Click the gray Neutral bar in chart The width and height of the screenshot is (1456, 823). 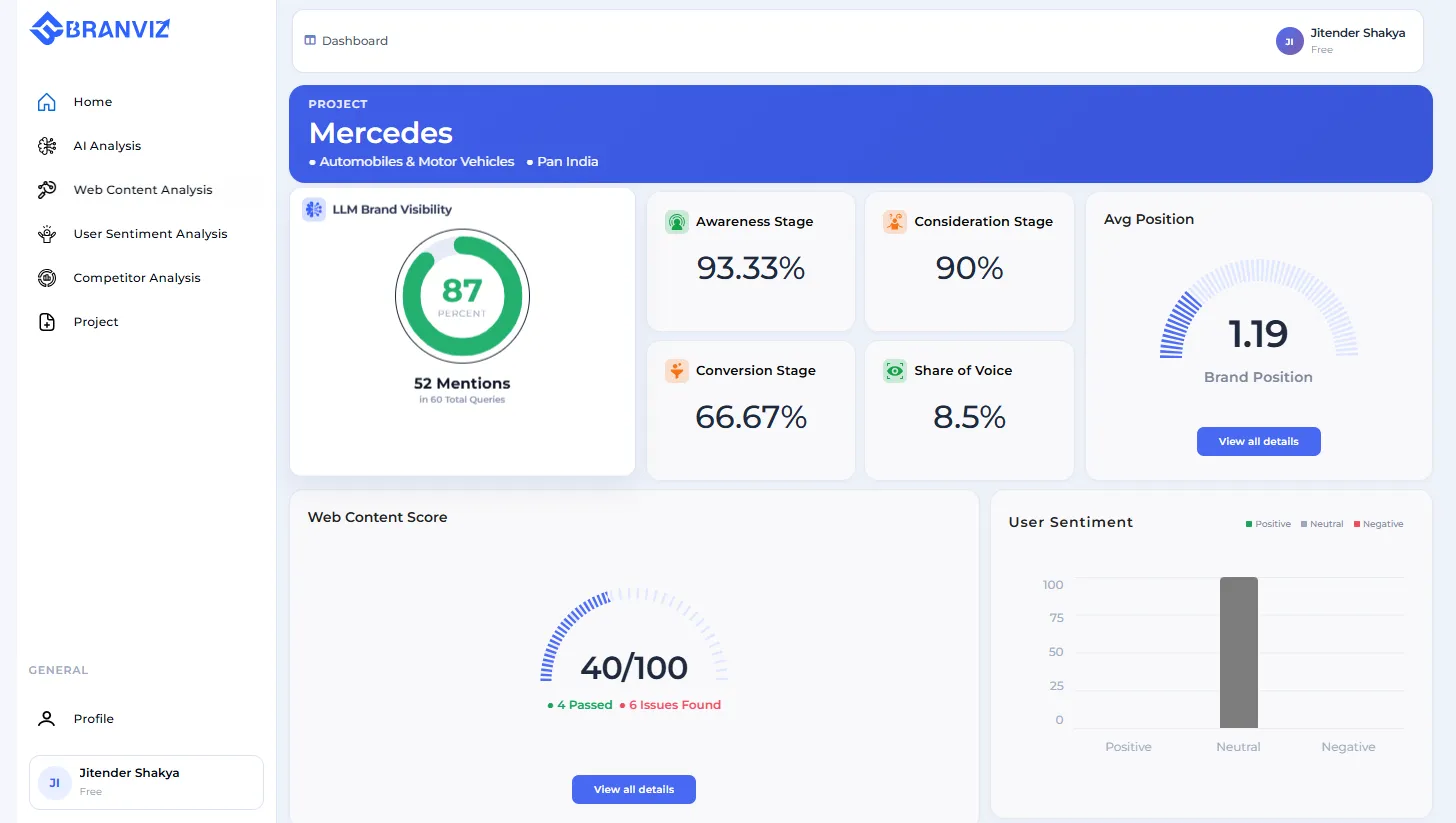pos(1238,652)
